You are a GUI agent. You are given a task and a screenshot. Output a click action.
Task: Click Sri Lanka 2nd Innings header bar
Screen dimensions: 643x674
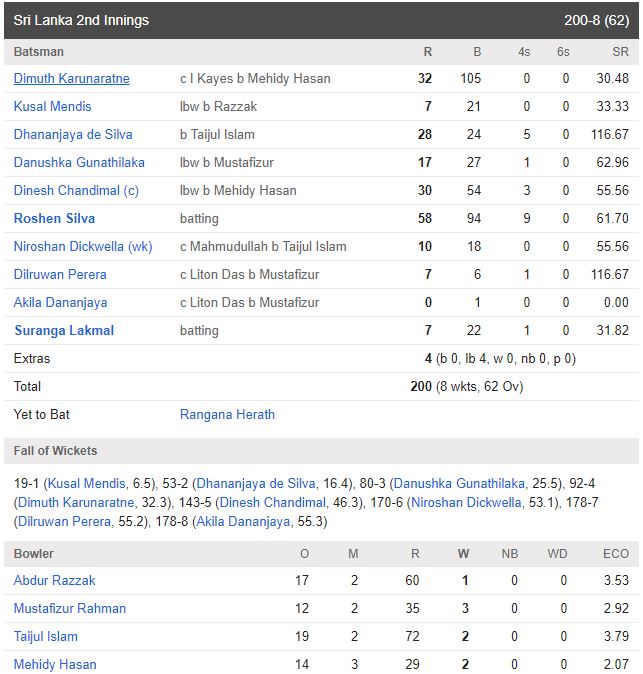[322, 20]
